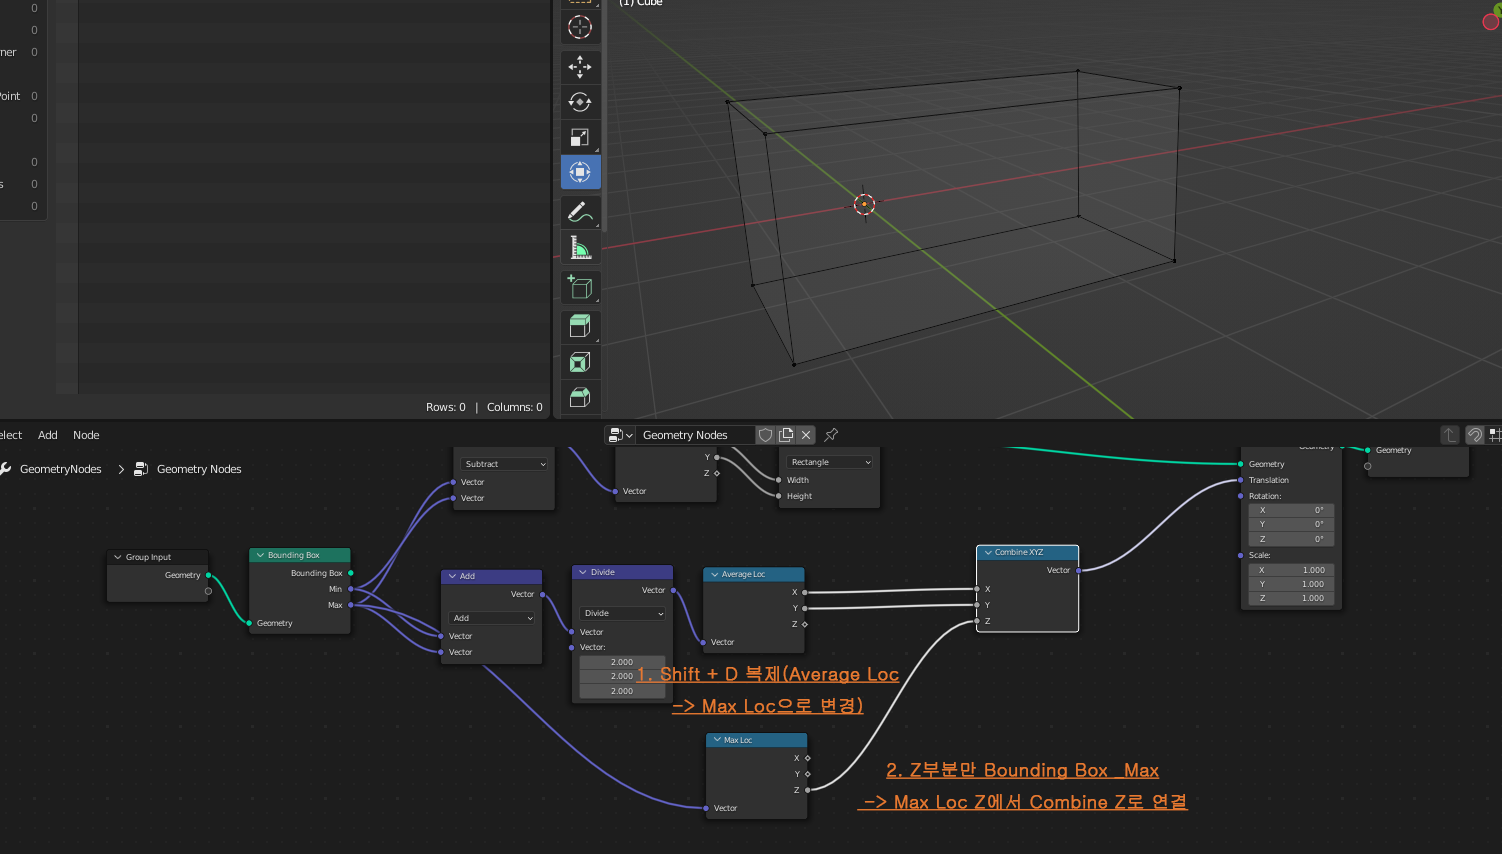Toggle fake user shield for Geometry Nodes
Image resolution: width=1502 pixels, height=854 pixels.
(766, 435)
